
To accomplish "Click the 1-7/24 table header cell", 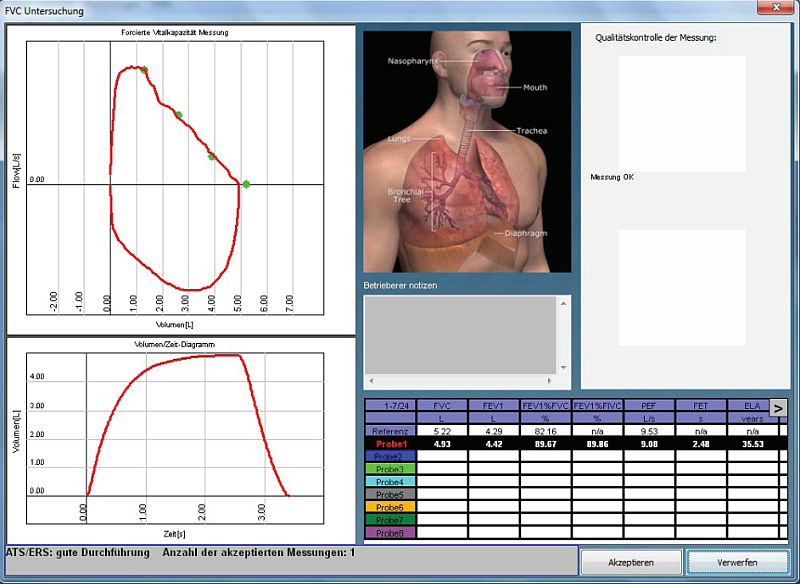I will [x=390, y=406].
